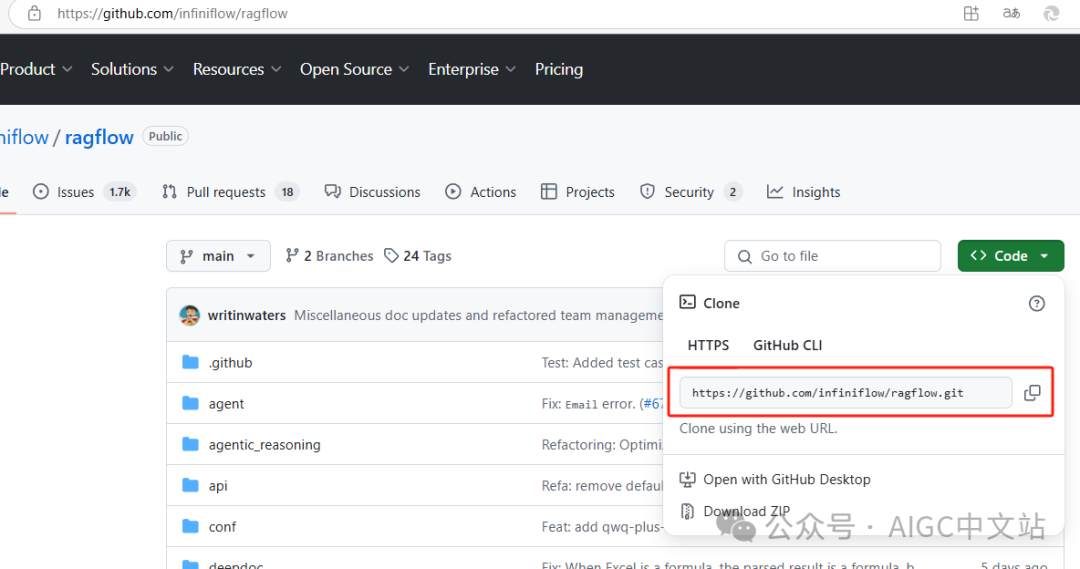Switch to the Projects tab
Image resolution: width=1080 pixels, height=569 pixels.
(x=578, y=192)
